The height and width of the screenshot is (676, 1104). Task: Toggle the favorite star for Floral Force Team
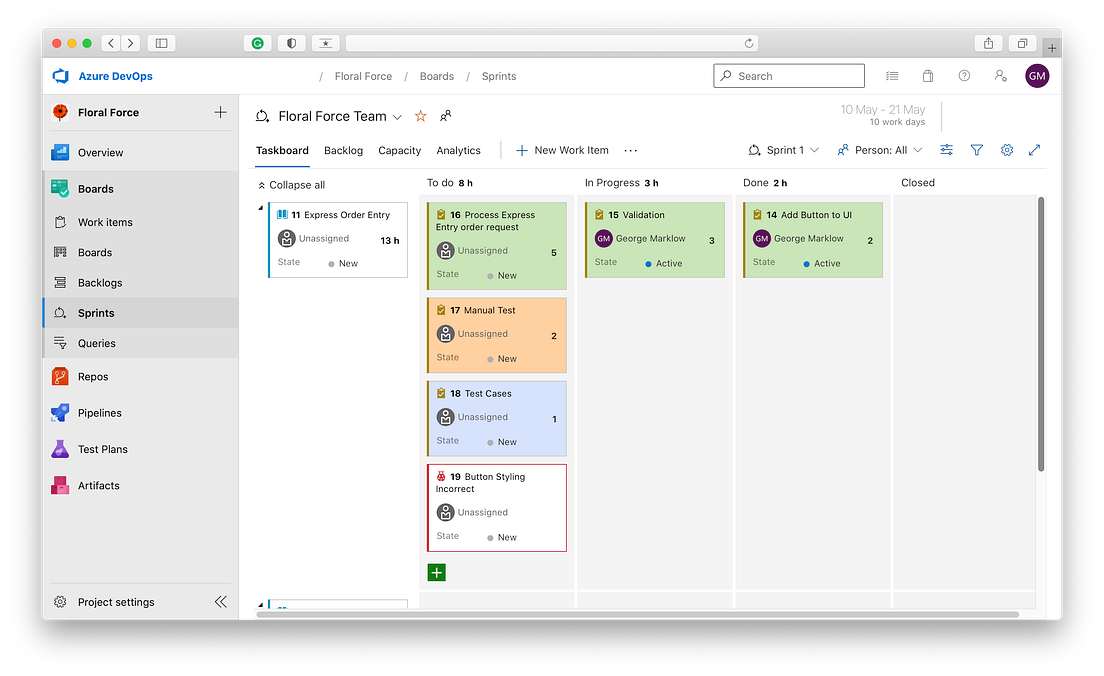tap(420, 116)
